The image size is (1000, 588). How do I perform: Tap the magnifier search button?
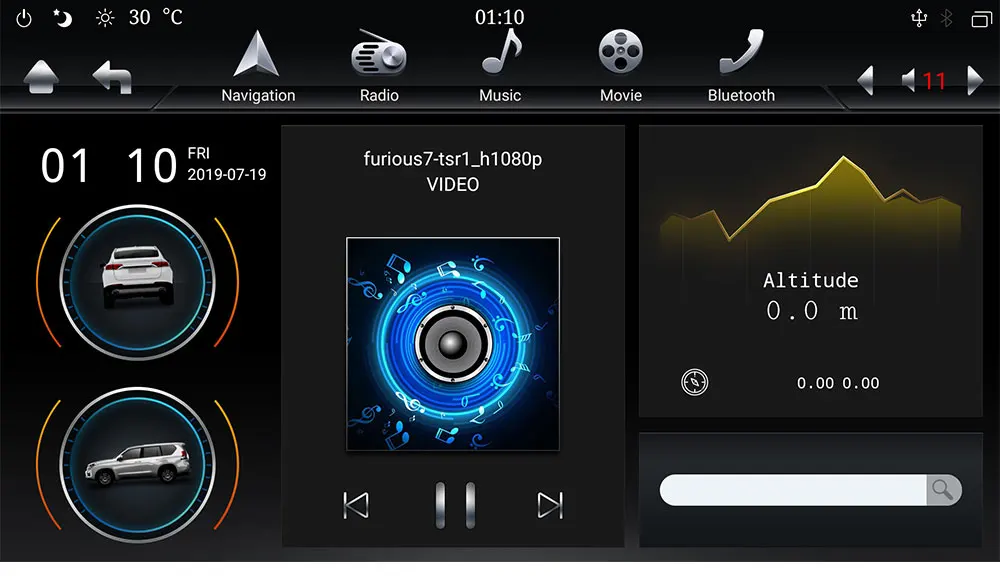coord(943,490)
